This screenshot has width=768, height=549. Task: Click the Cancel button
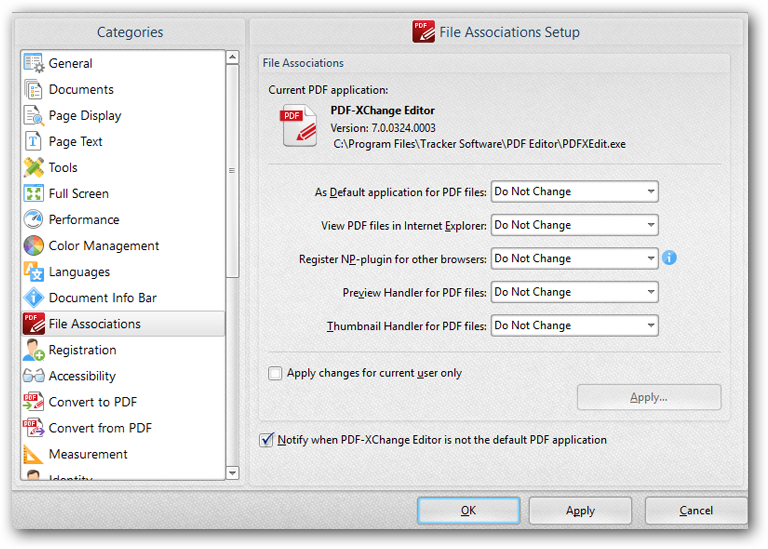click(x=696, y=510)
